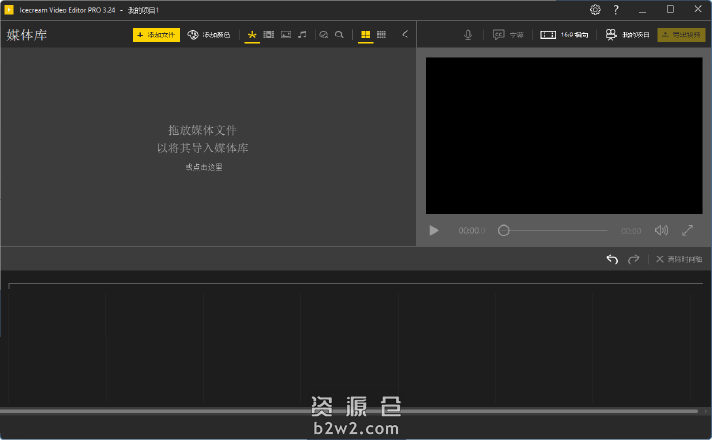
Task: Filter media library by image files
Action: click(286, 34)
